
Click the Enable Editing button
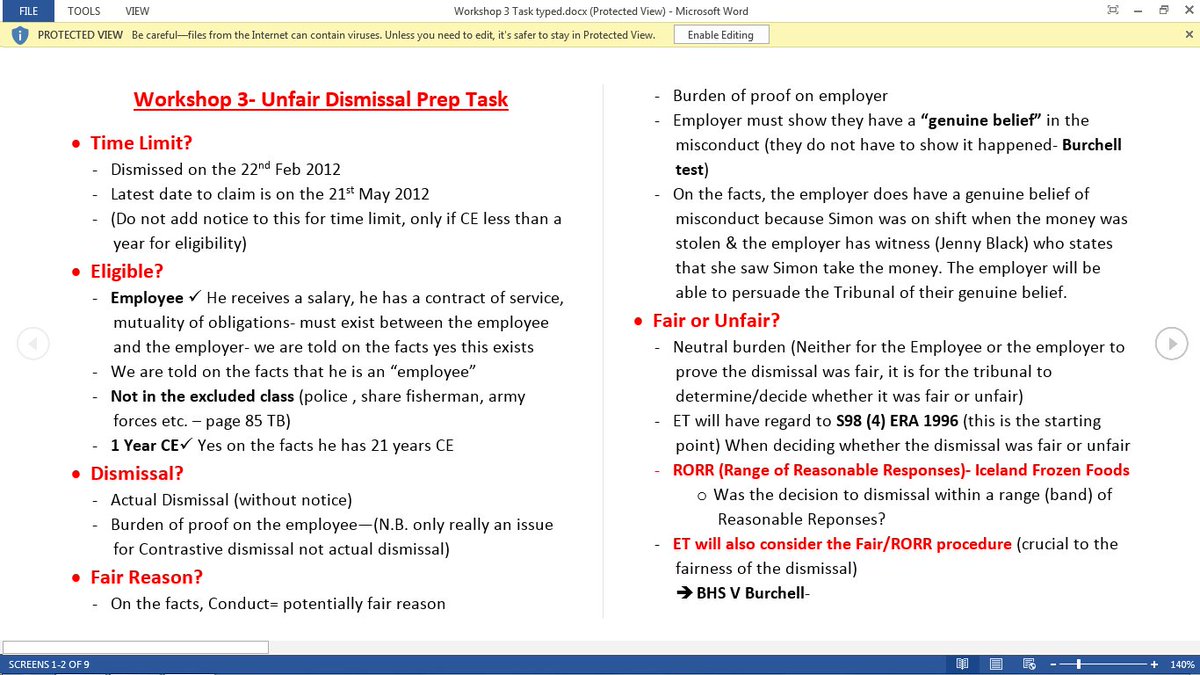coord(720,34)
